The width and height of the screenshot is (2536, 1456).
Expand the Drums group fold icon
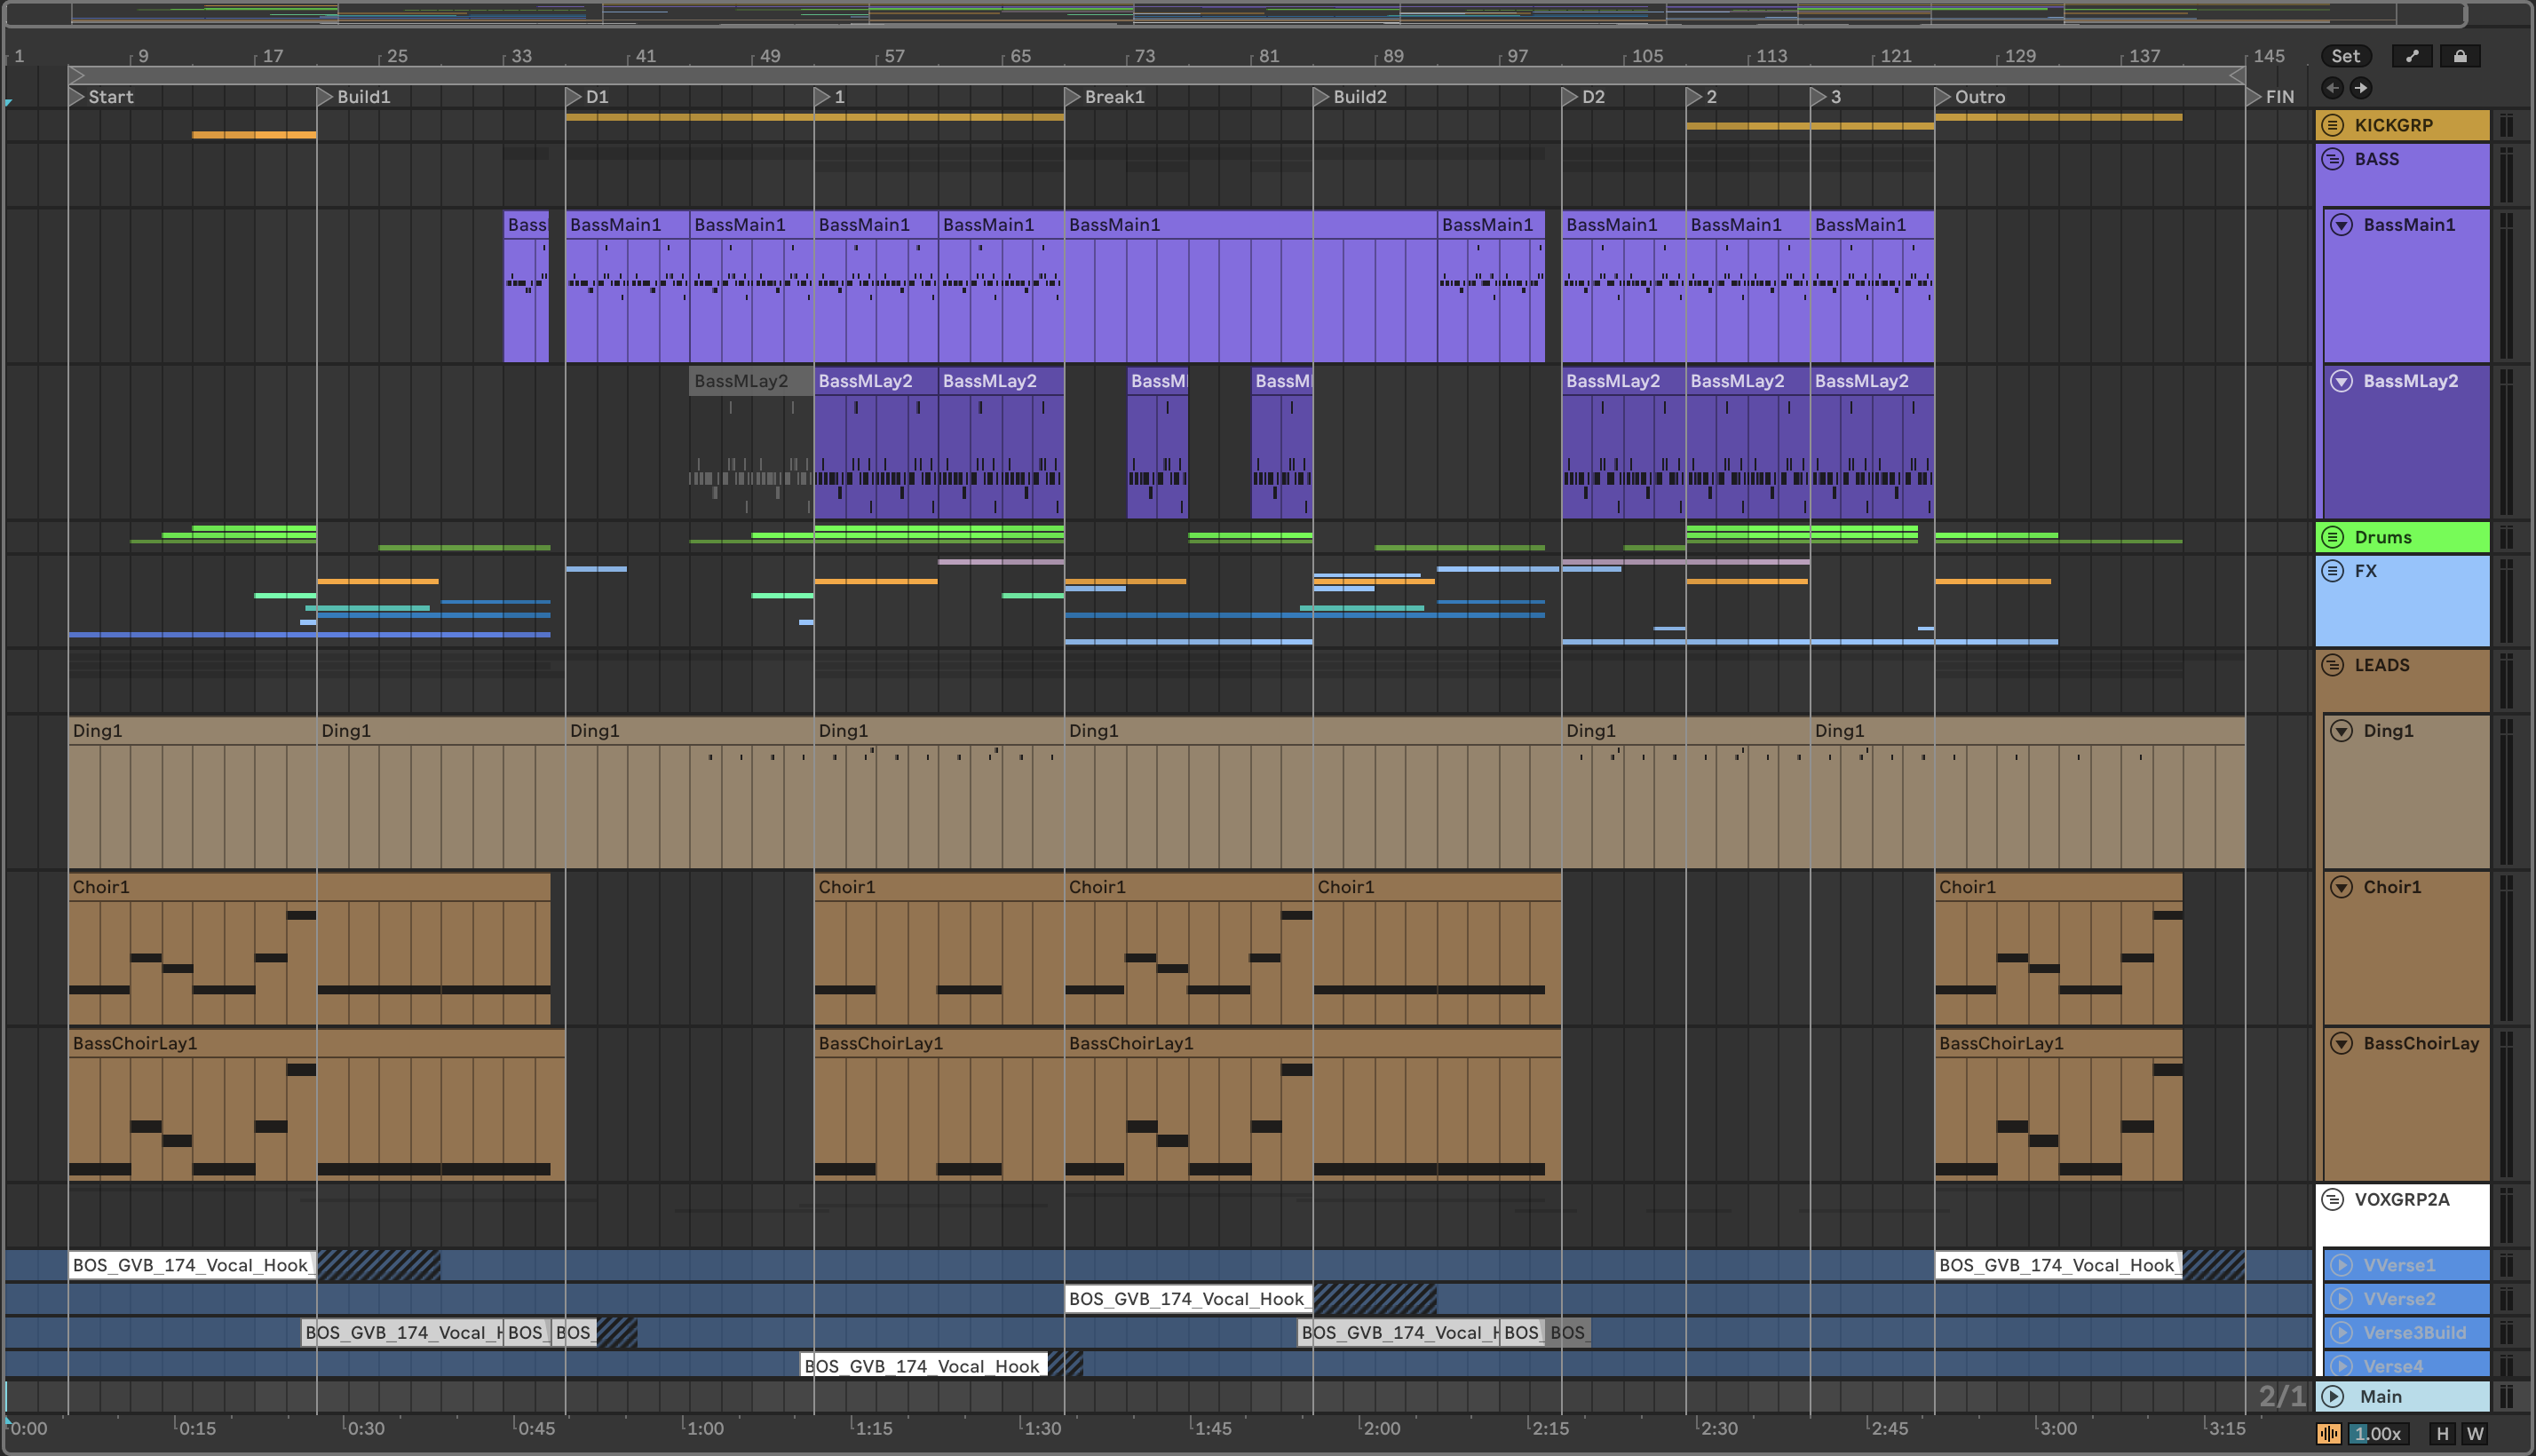[2333, 537]
